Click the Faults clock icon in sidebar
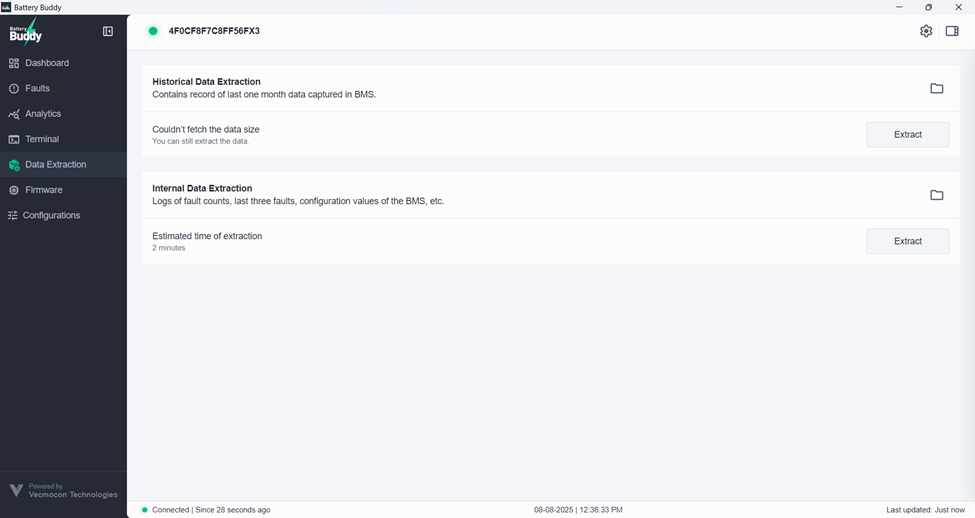This screenshot has width=975, height=518. pyautogui.click(x=14, y=89)
